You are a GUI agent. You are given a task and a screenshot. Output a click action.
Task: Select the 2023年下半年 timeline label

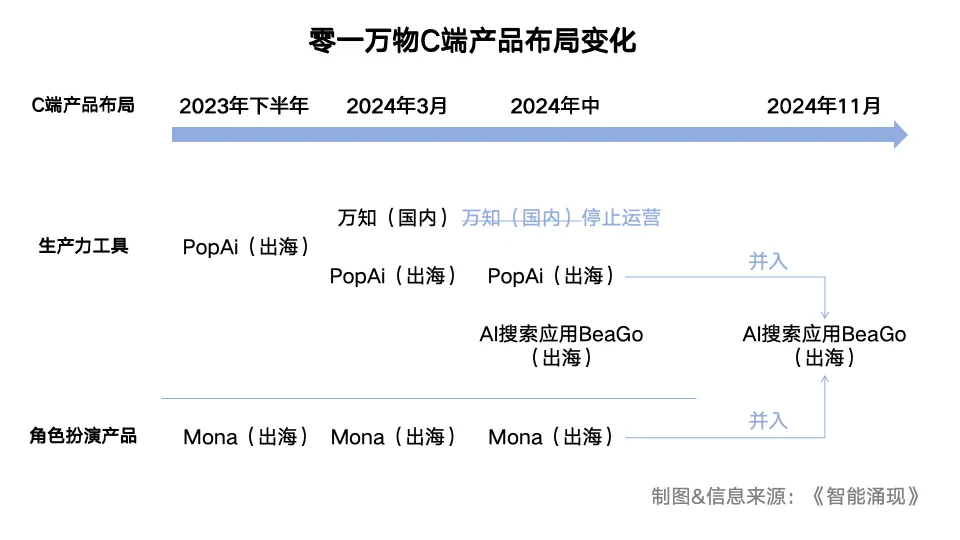(244, 106)
